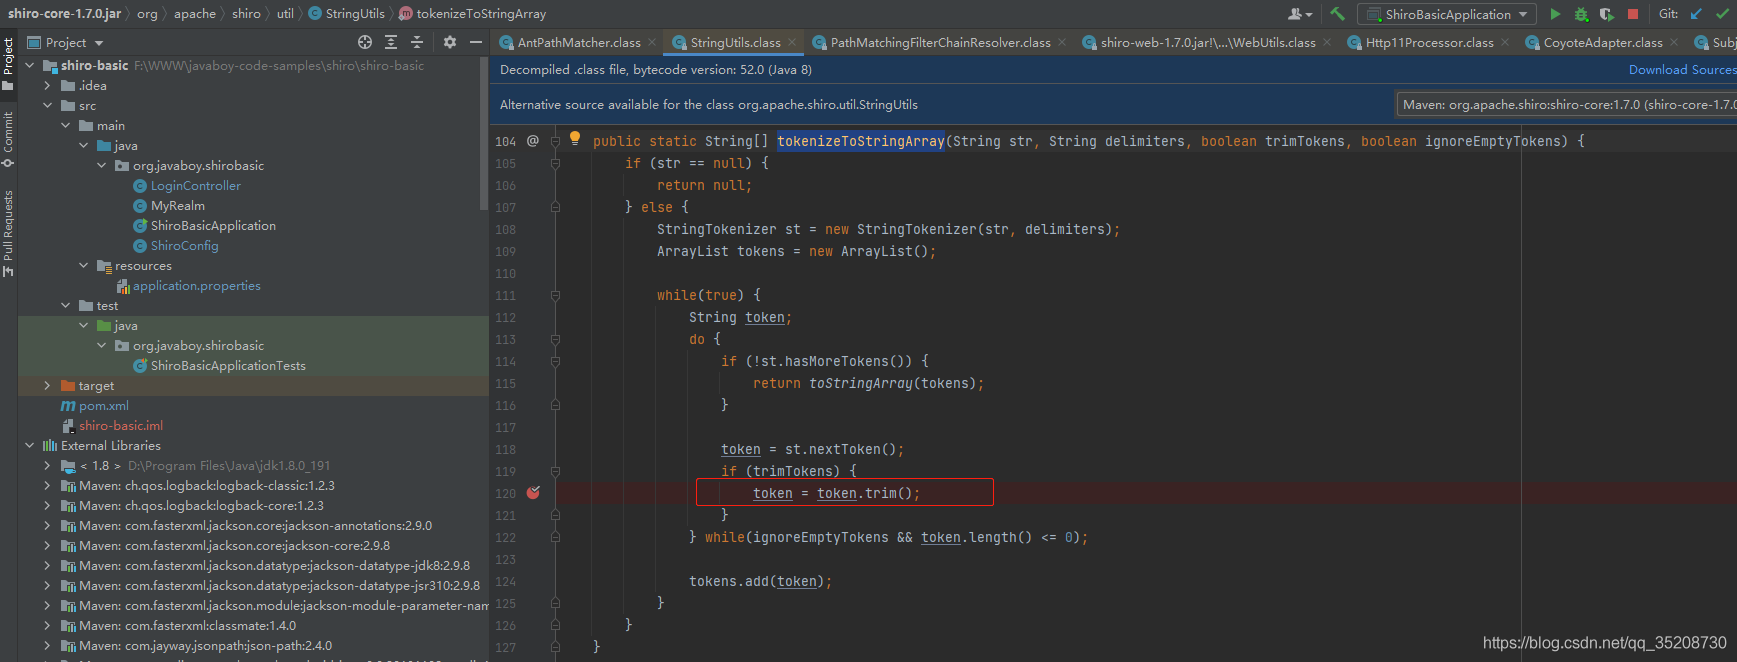The image size is (1737, 662).
Task: Open the ShiroConfig class
Action: pyautogui.click(x=184, y=246)
